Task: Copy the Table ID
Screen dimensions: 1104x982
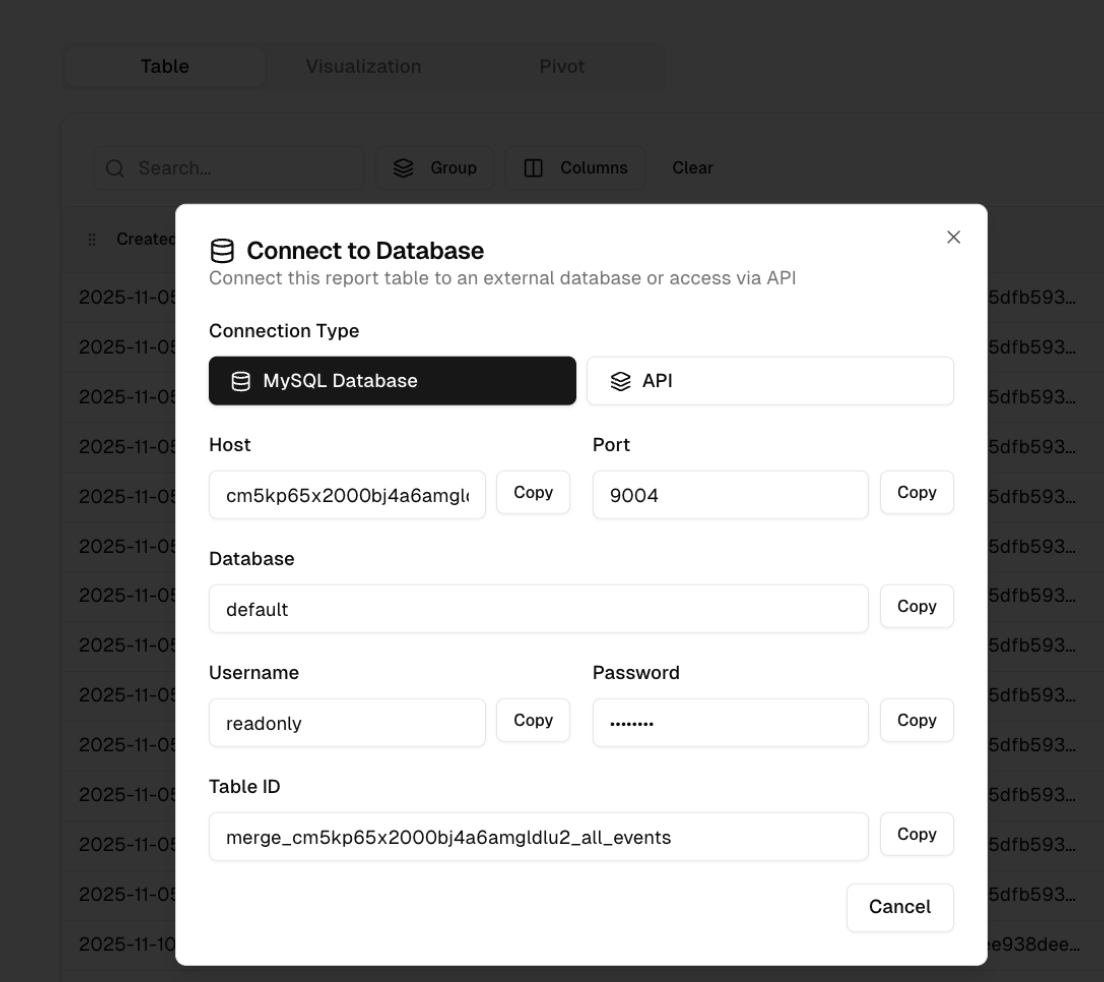Action: click(917, 834)
